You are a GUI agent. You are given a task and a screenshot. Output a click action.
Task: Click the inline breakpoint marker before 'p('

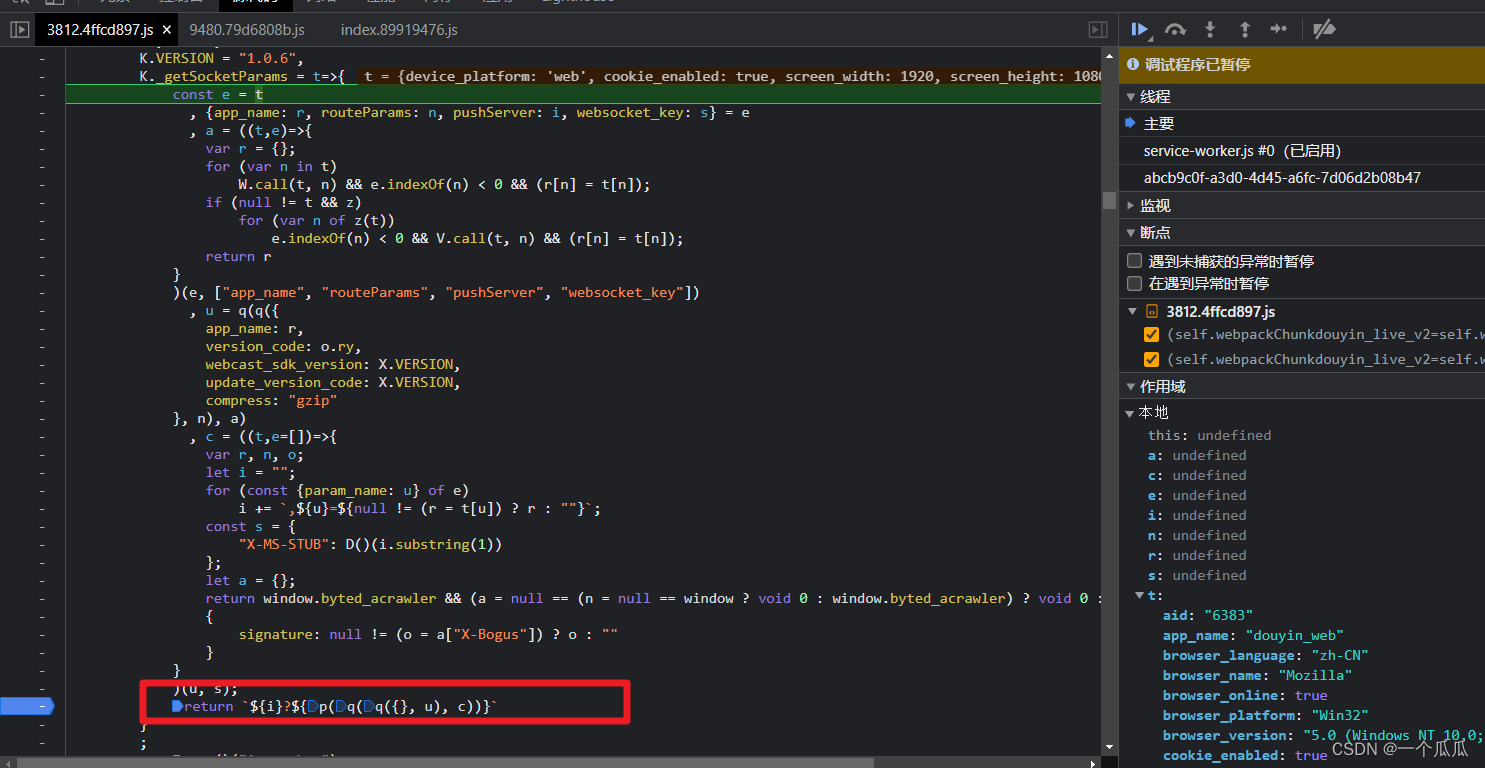tap(311, 707)
